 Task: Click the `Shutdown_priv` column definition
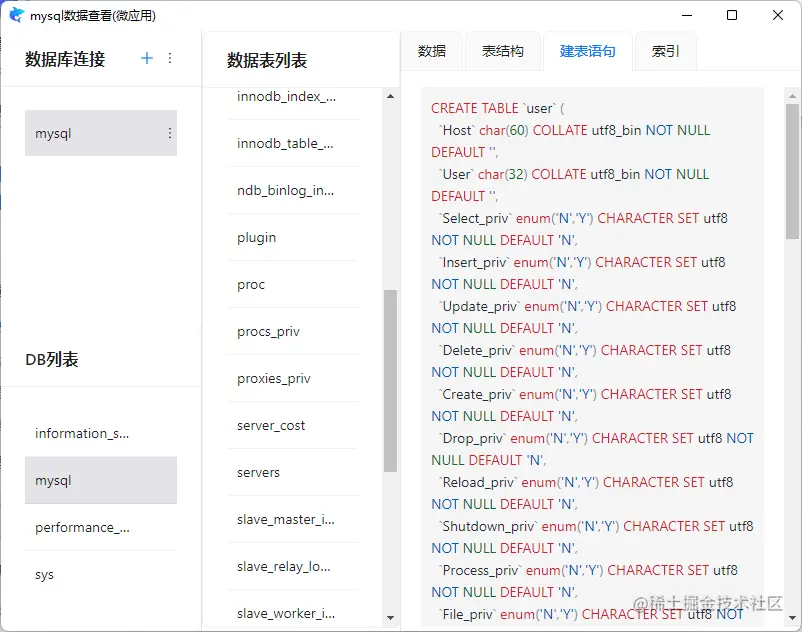[x=592, y=537]
